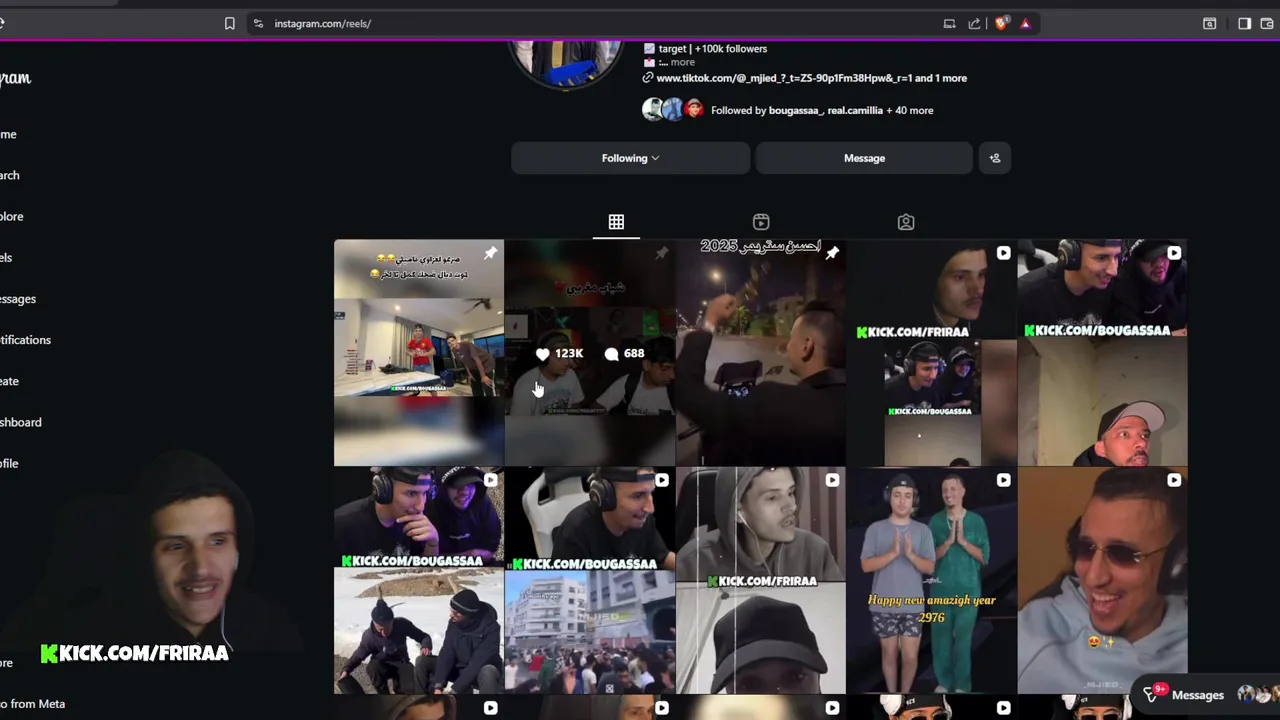The height and width of the screenshot is (720, 1280).
Task: Click the add similar accounts icon button
Action: pyautogui.click(x=995, y=158)
